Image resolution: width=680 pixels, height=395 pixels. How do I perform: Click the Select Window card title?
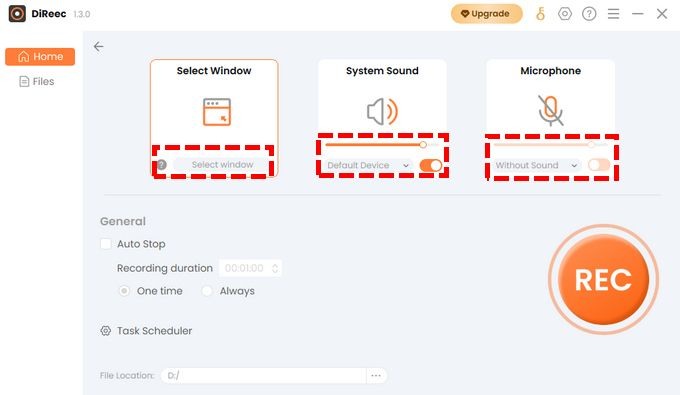pos(214,71)
